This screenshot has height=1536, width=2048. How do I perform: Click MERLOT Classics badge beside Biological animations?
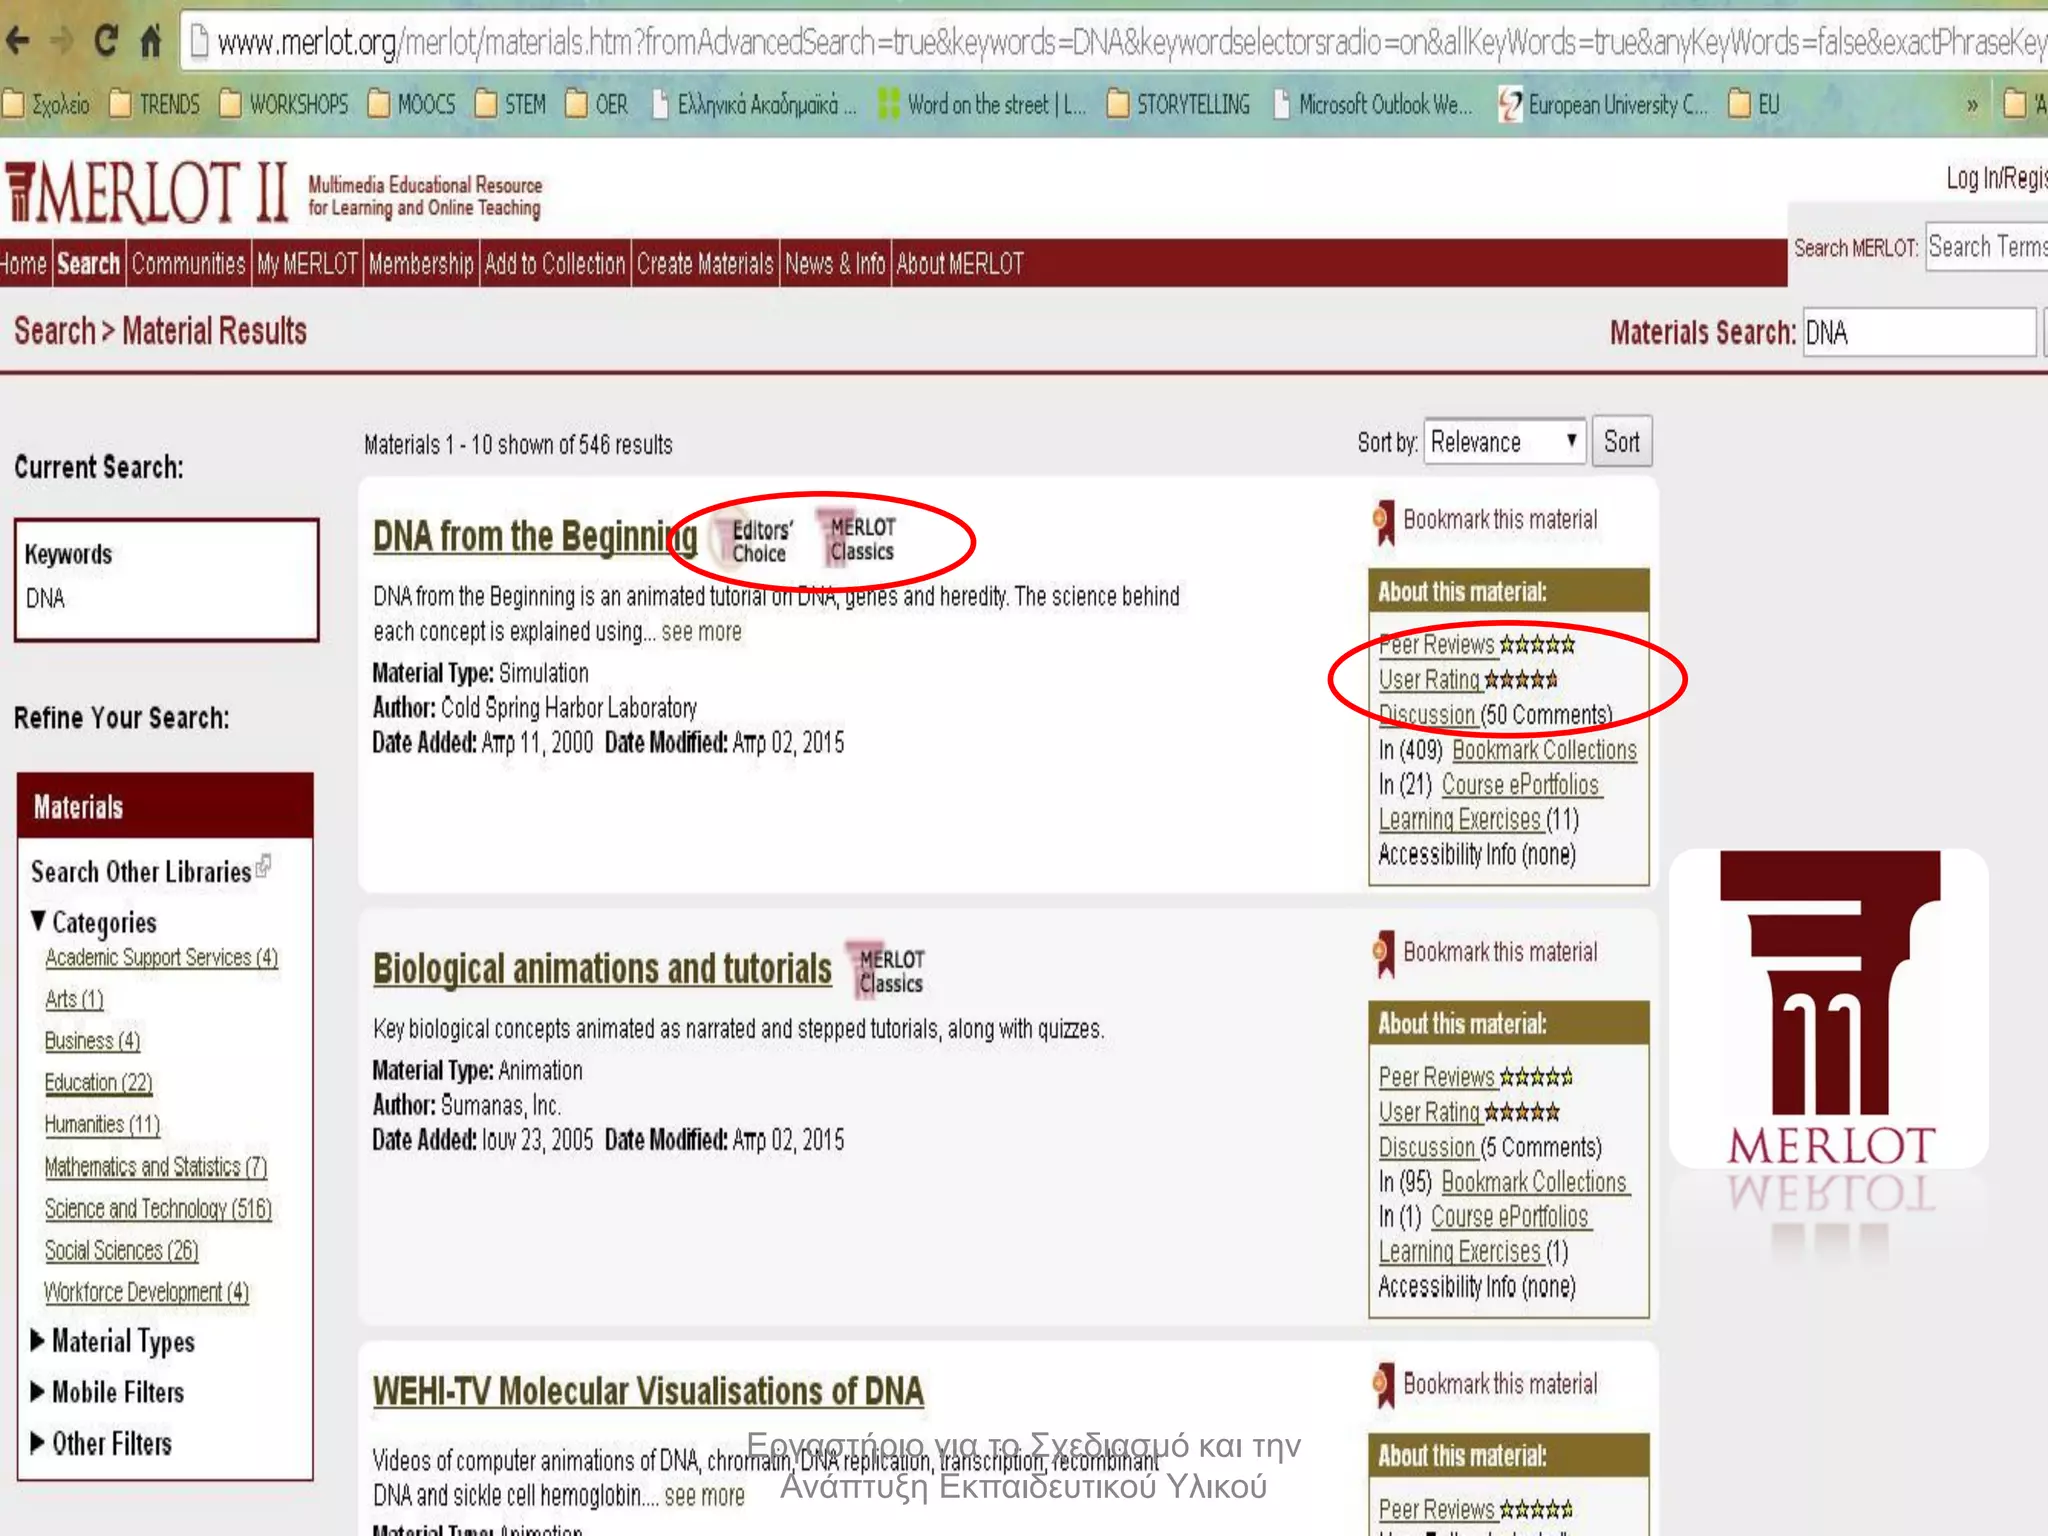click(x=887, y=970)
